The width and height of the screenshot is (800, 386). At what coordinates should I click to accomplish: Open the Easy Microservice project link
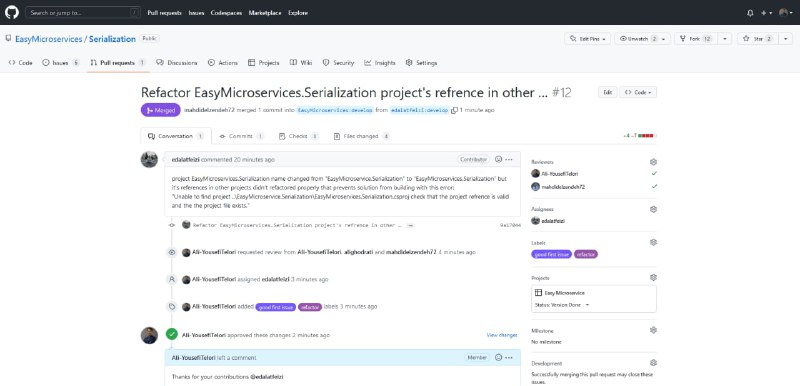(564, 293)
